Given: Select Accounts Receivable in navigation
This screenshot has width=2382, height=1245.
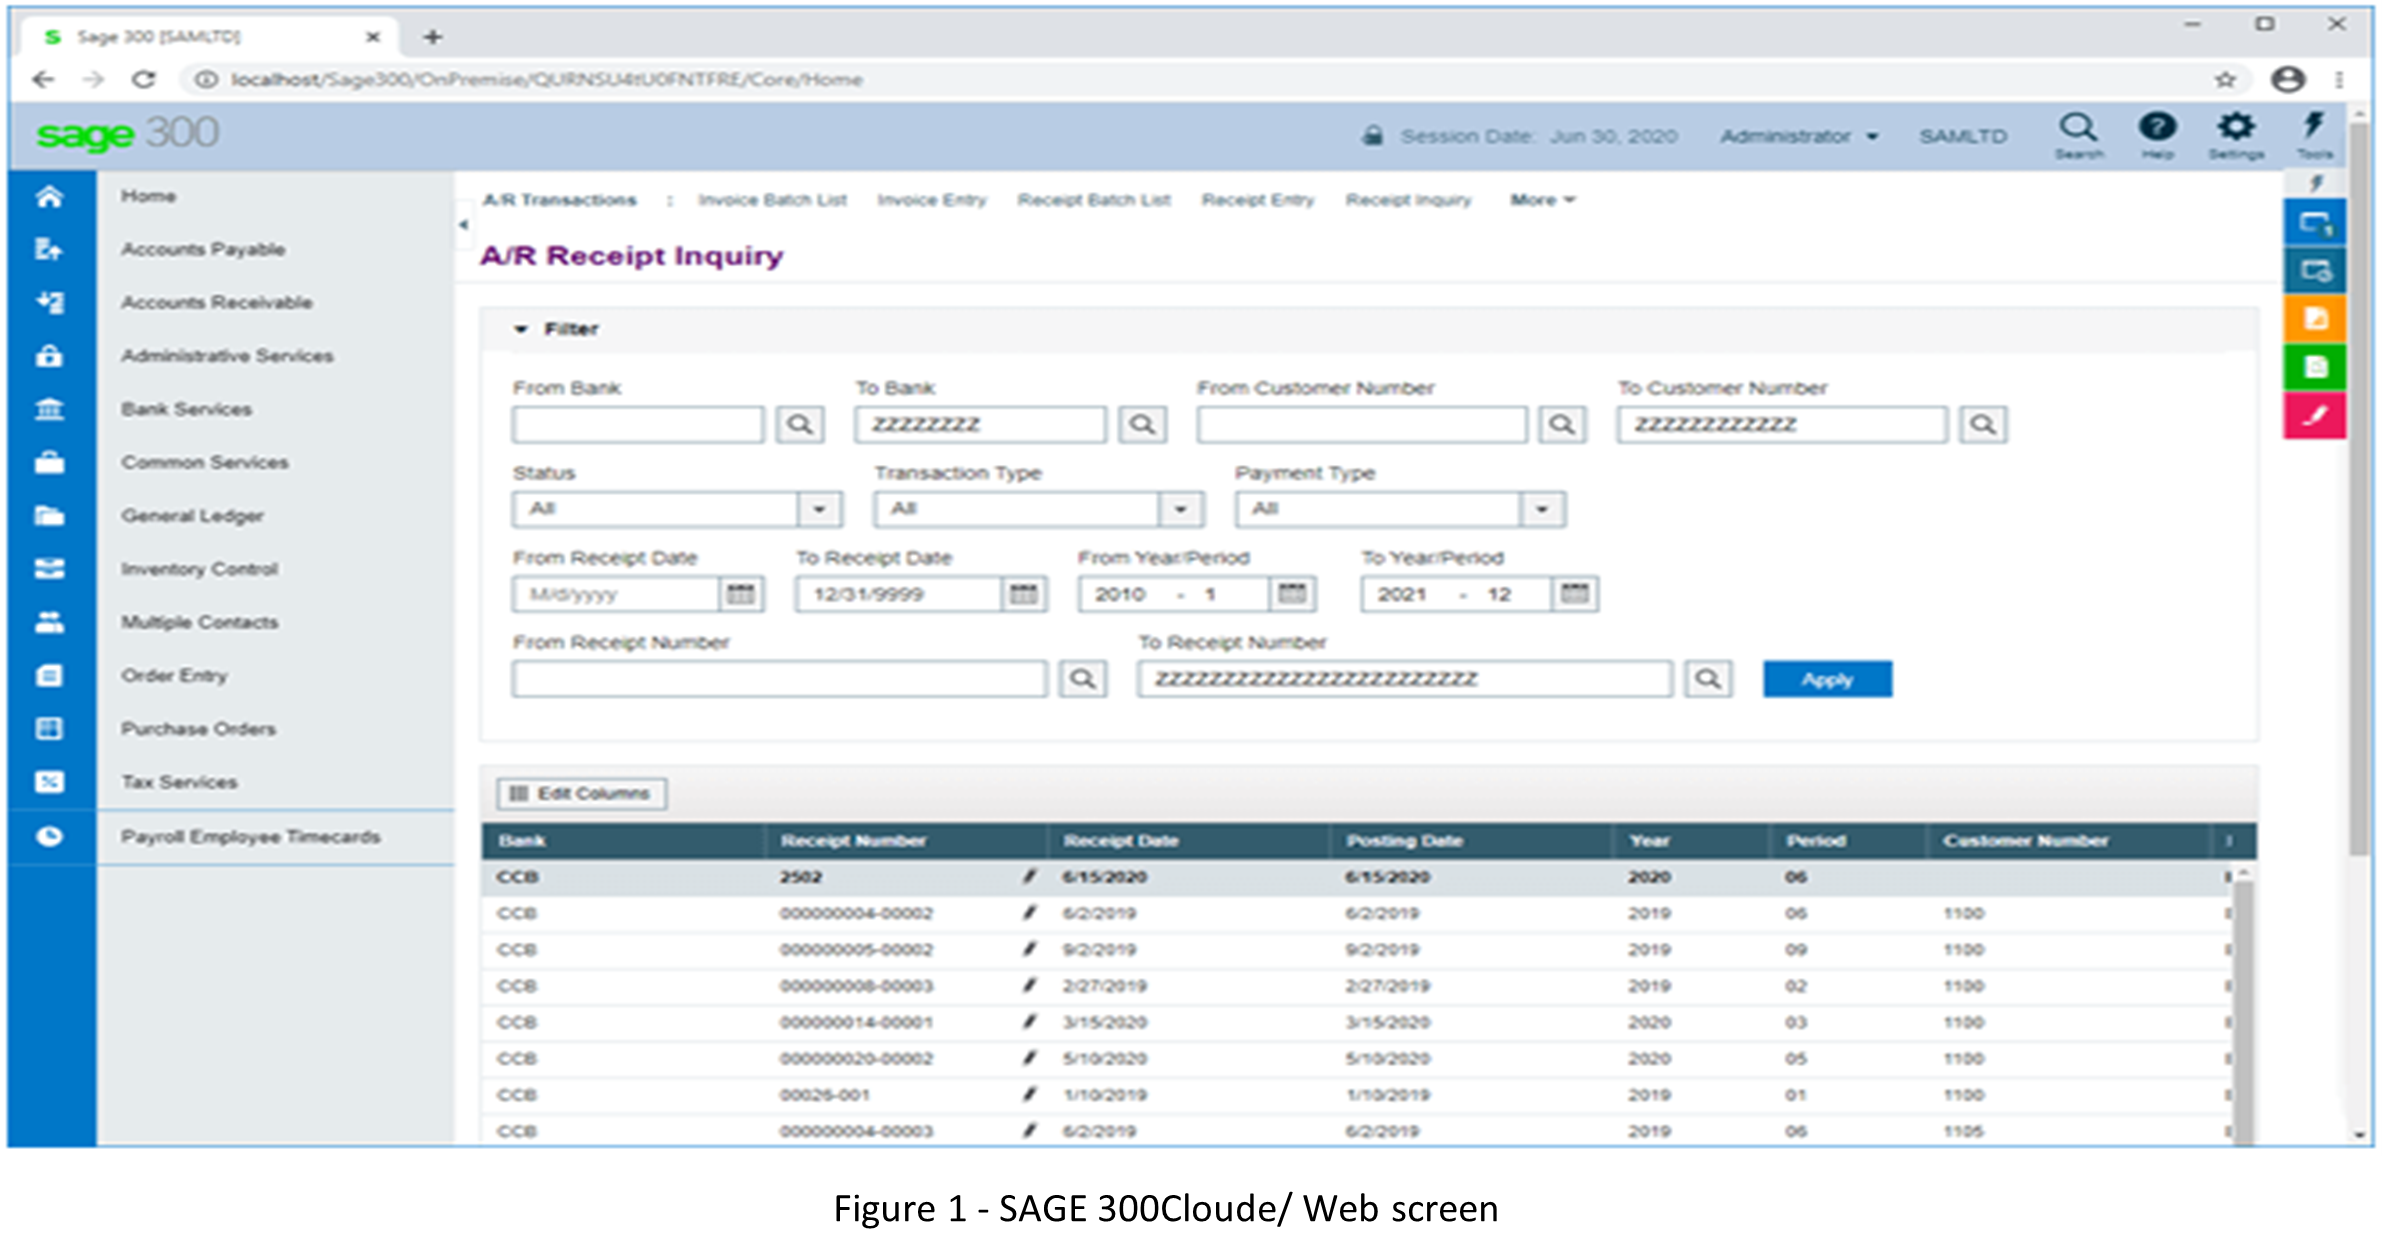Looking at the screenshot, I should pos(217,302).
